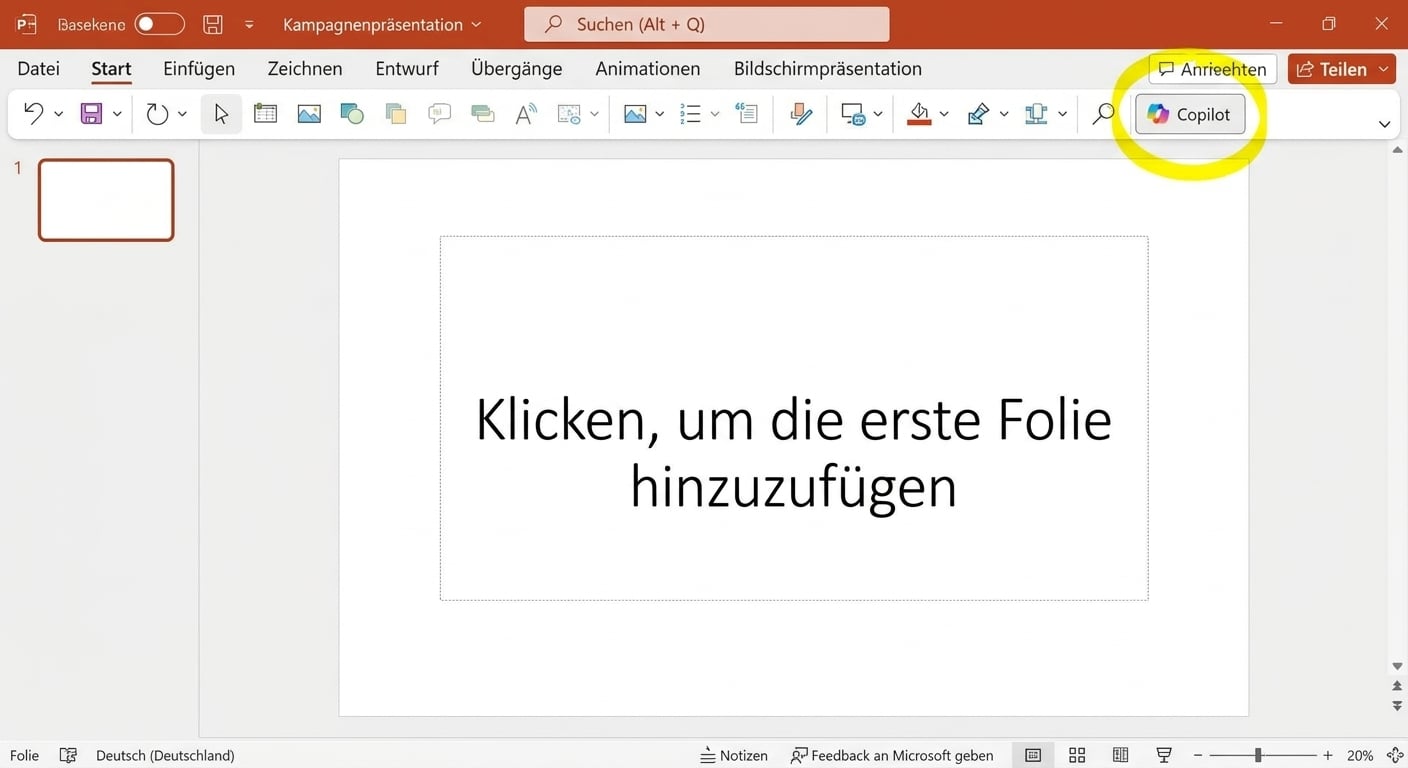The width and height of the screenshot is (1408, 768).
Task: Click the Teilen share button
Action: click(1342, 69)
